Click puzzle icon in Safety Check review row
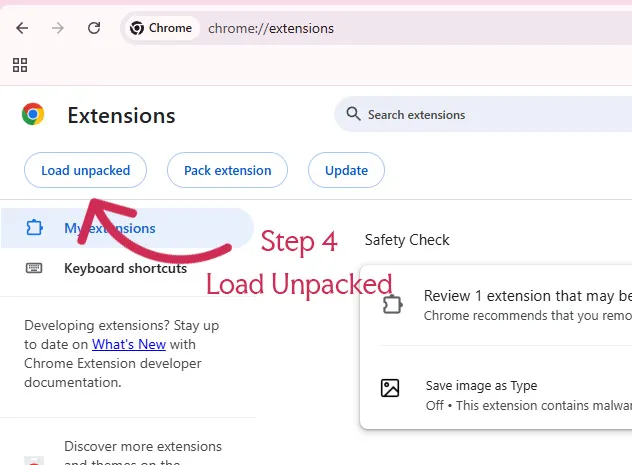 [392, 305]
